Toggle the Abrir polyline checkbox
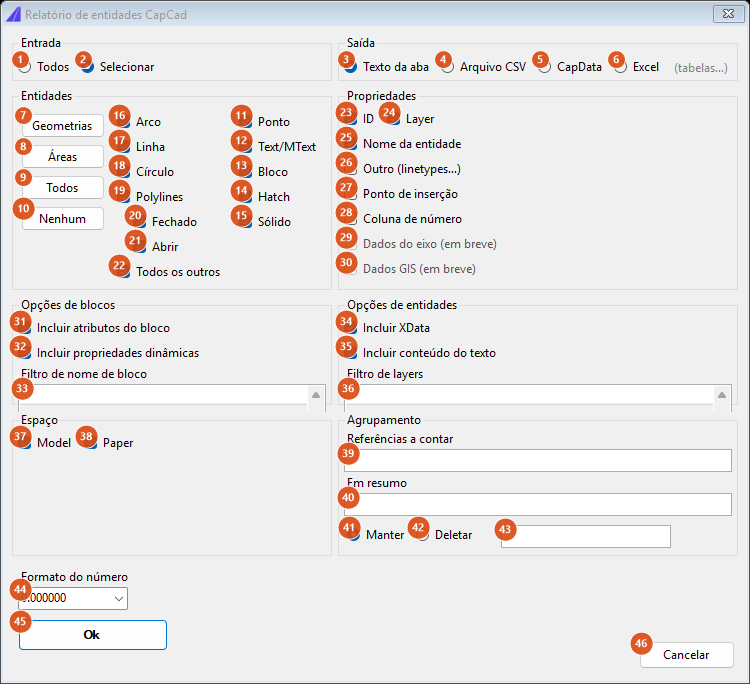The width and height of the screenshot is (750, 684). [140, 247]
